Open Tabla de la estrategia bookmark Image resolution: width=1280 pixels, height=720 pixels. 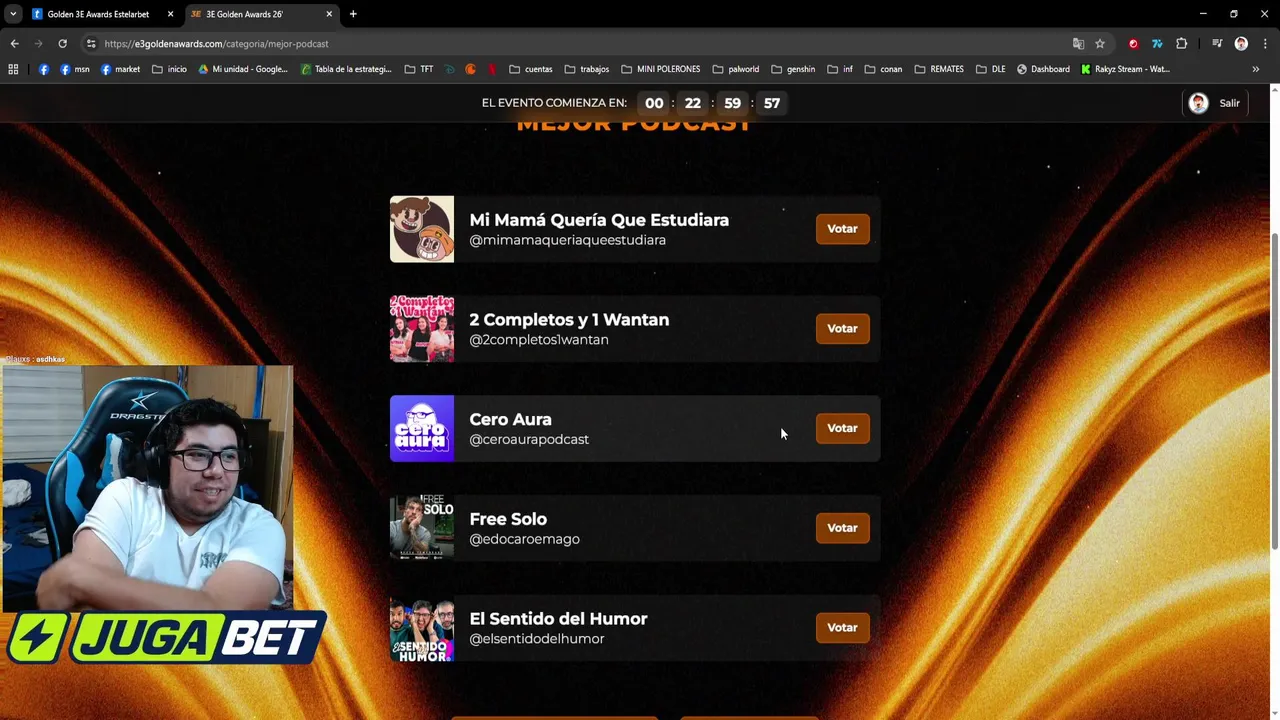pos(346,69)
